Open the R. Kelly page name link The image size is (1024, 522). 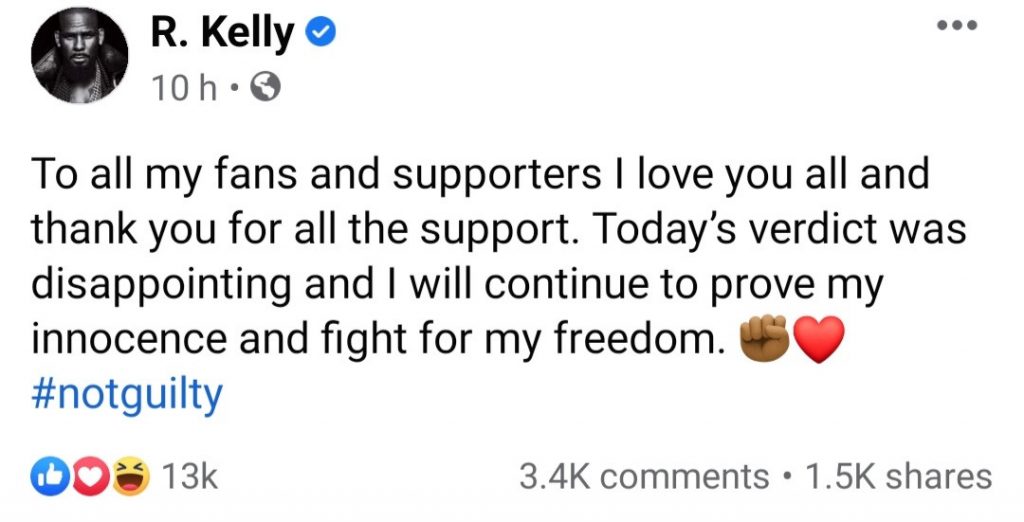click(x=223, y=34)
